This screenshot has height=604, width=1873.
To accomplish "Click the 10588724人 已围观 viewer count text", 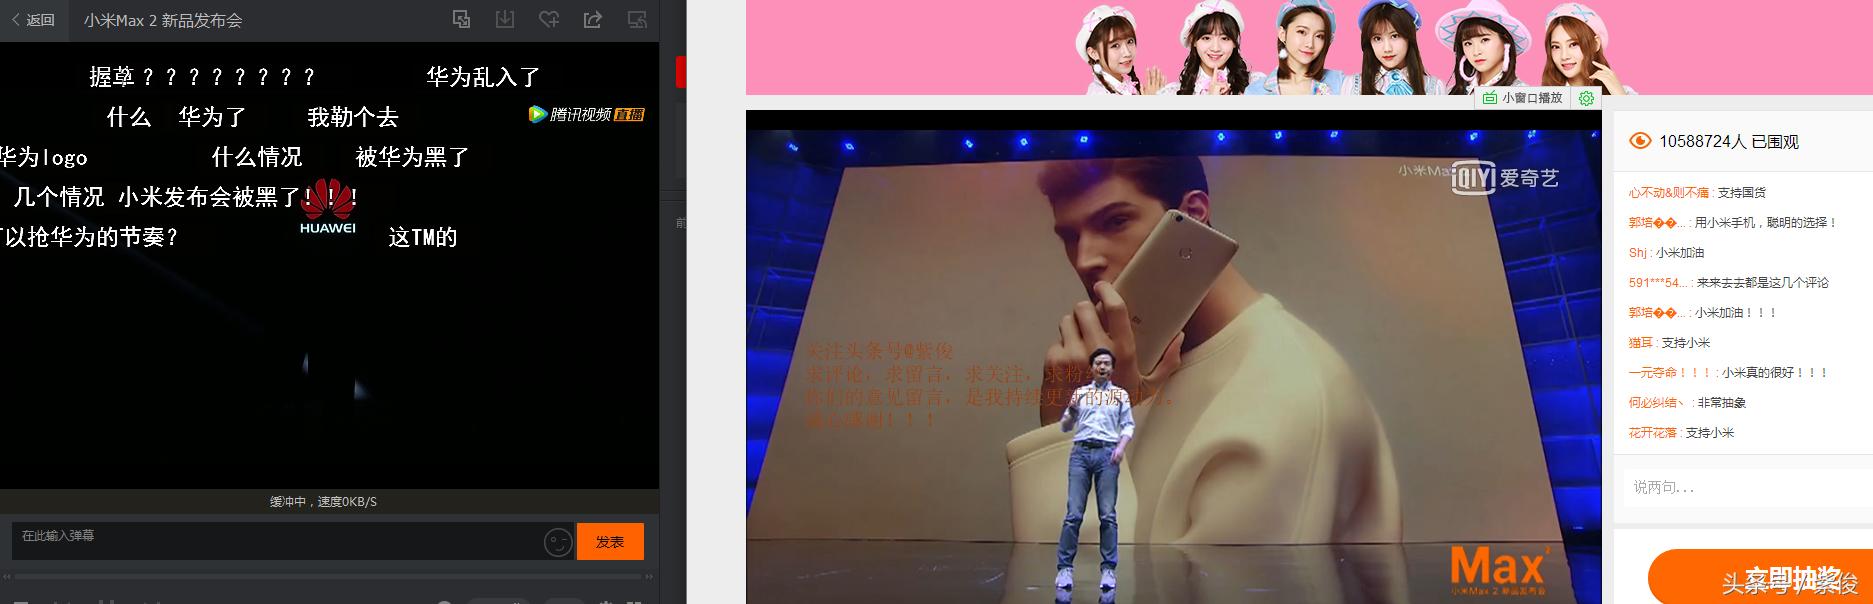I will [x=1728, y=141].
